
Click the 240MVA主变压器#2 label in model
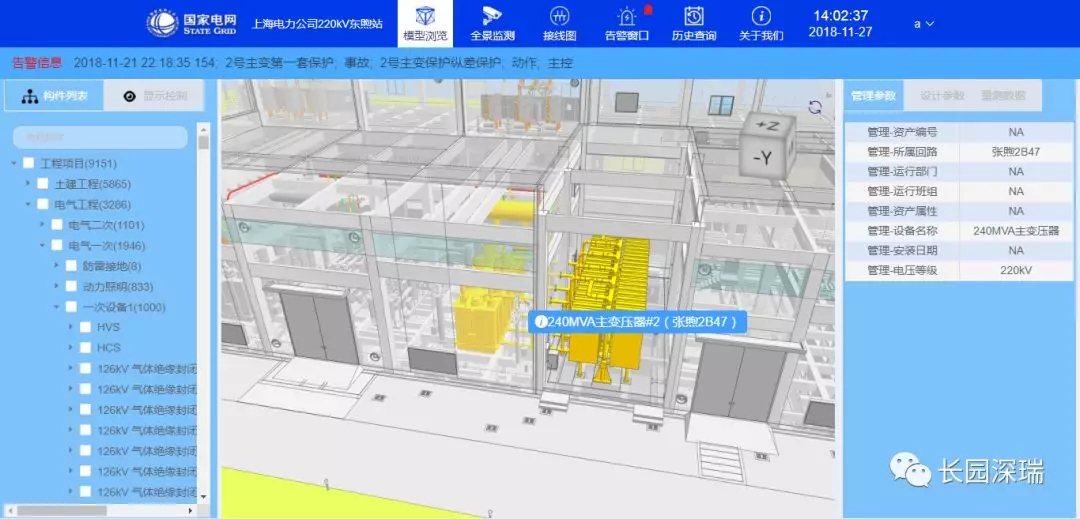[637, 322]
